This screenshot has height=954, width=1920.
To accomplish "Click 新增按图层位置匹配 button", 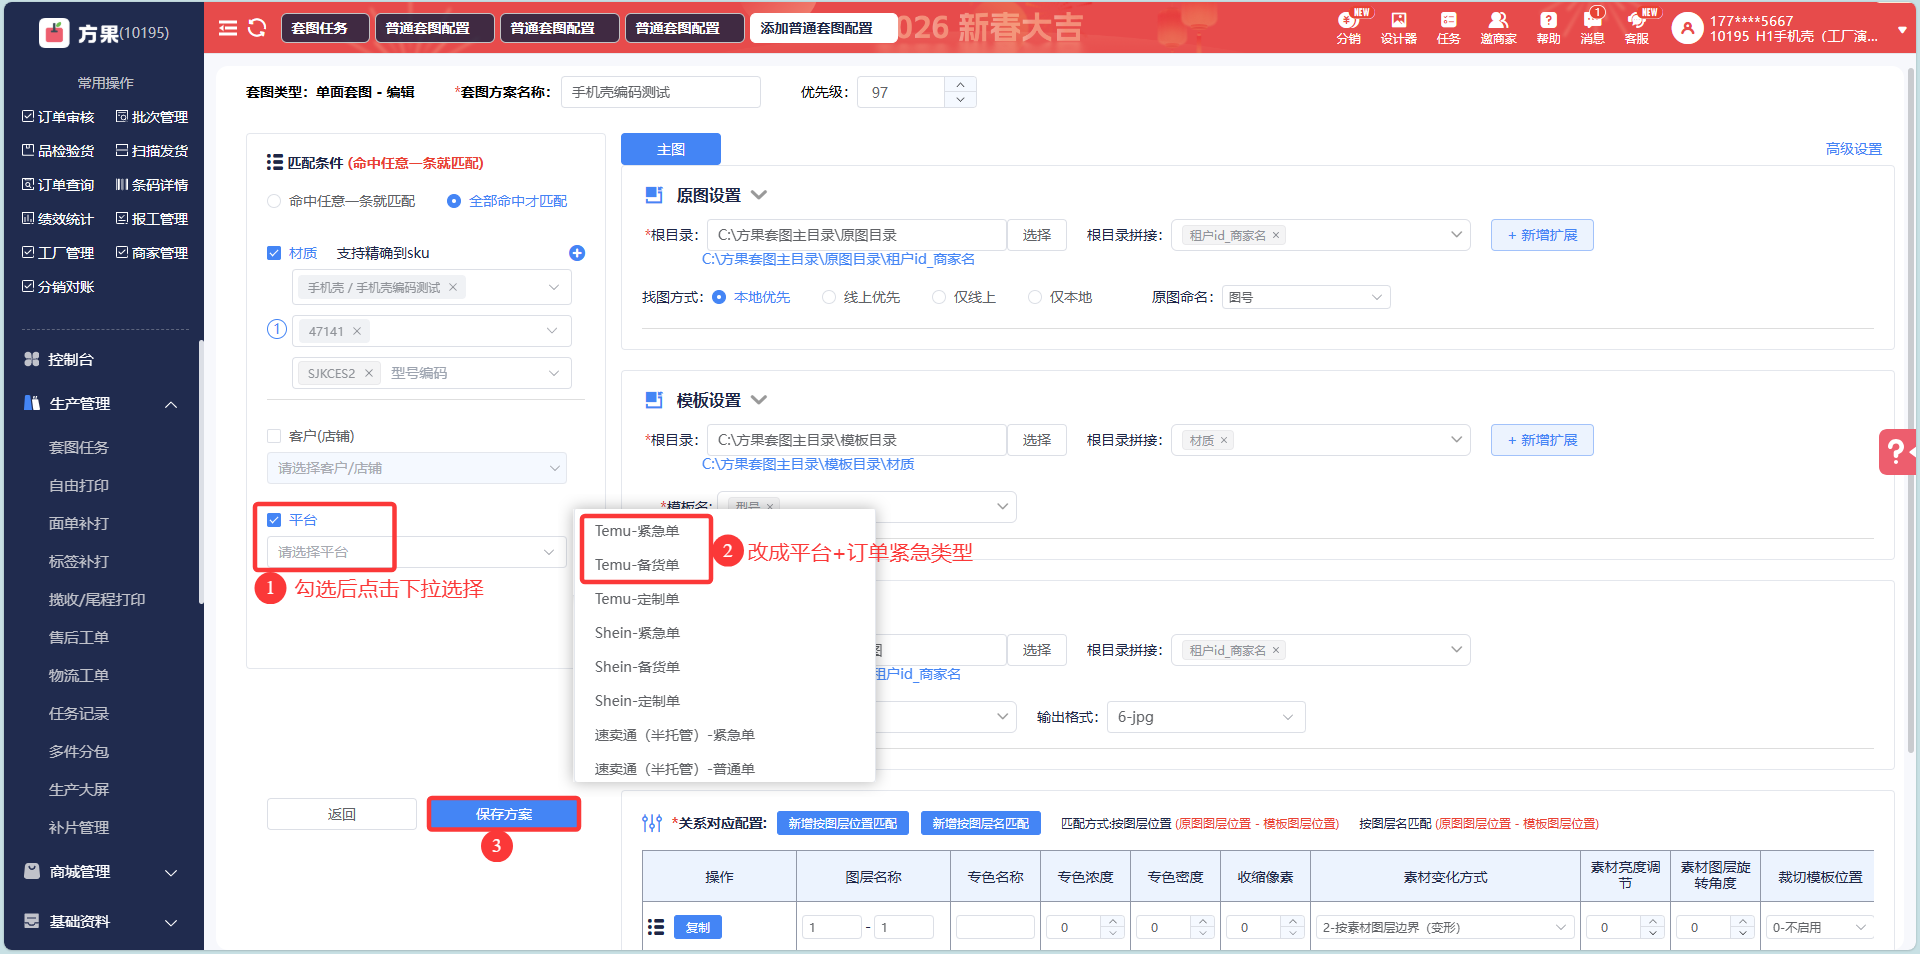I will (x=843, y=823).
